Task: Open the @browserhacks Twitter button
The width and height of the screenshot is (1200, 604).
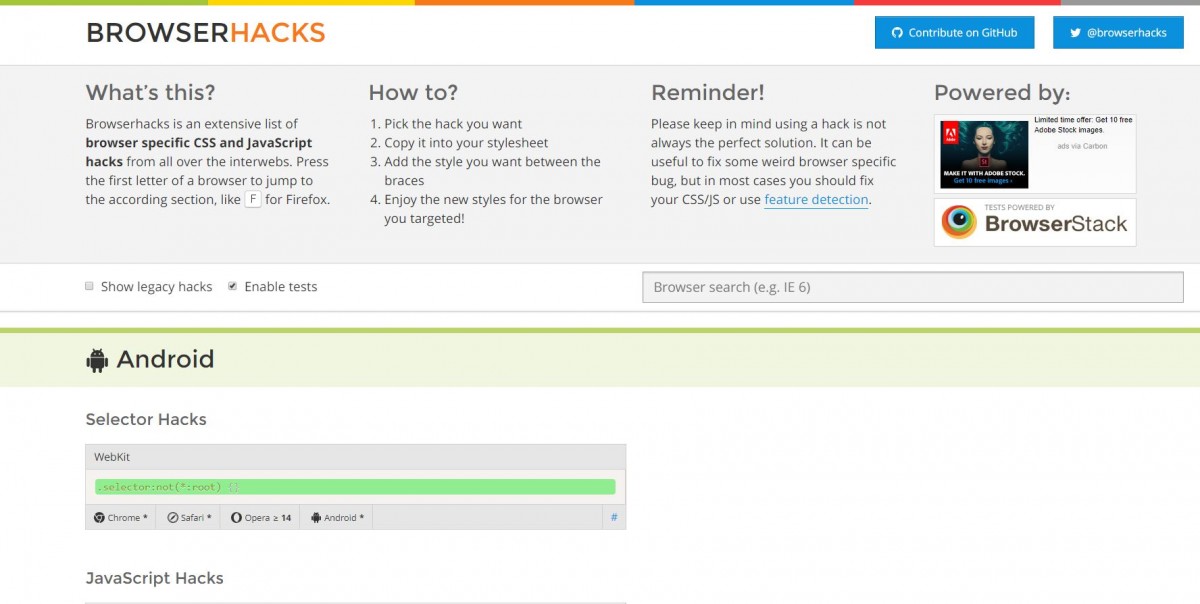Action: tap(1118, 32)
